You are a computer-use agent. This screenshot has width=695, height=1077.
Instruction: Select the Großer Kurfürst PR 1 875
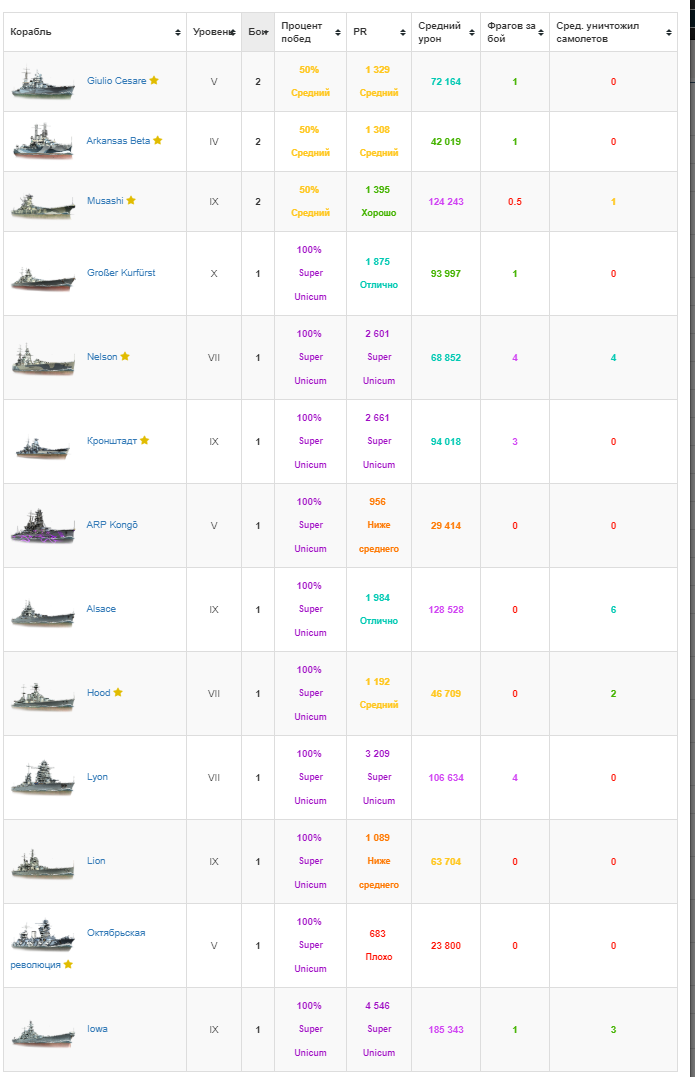(x=377, y=262)
